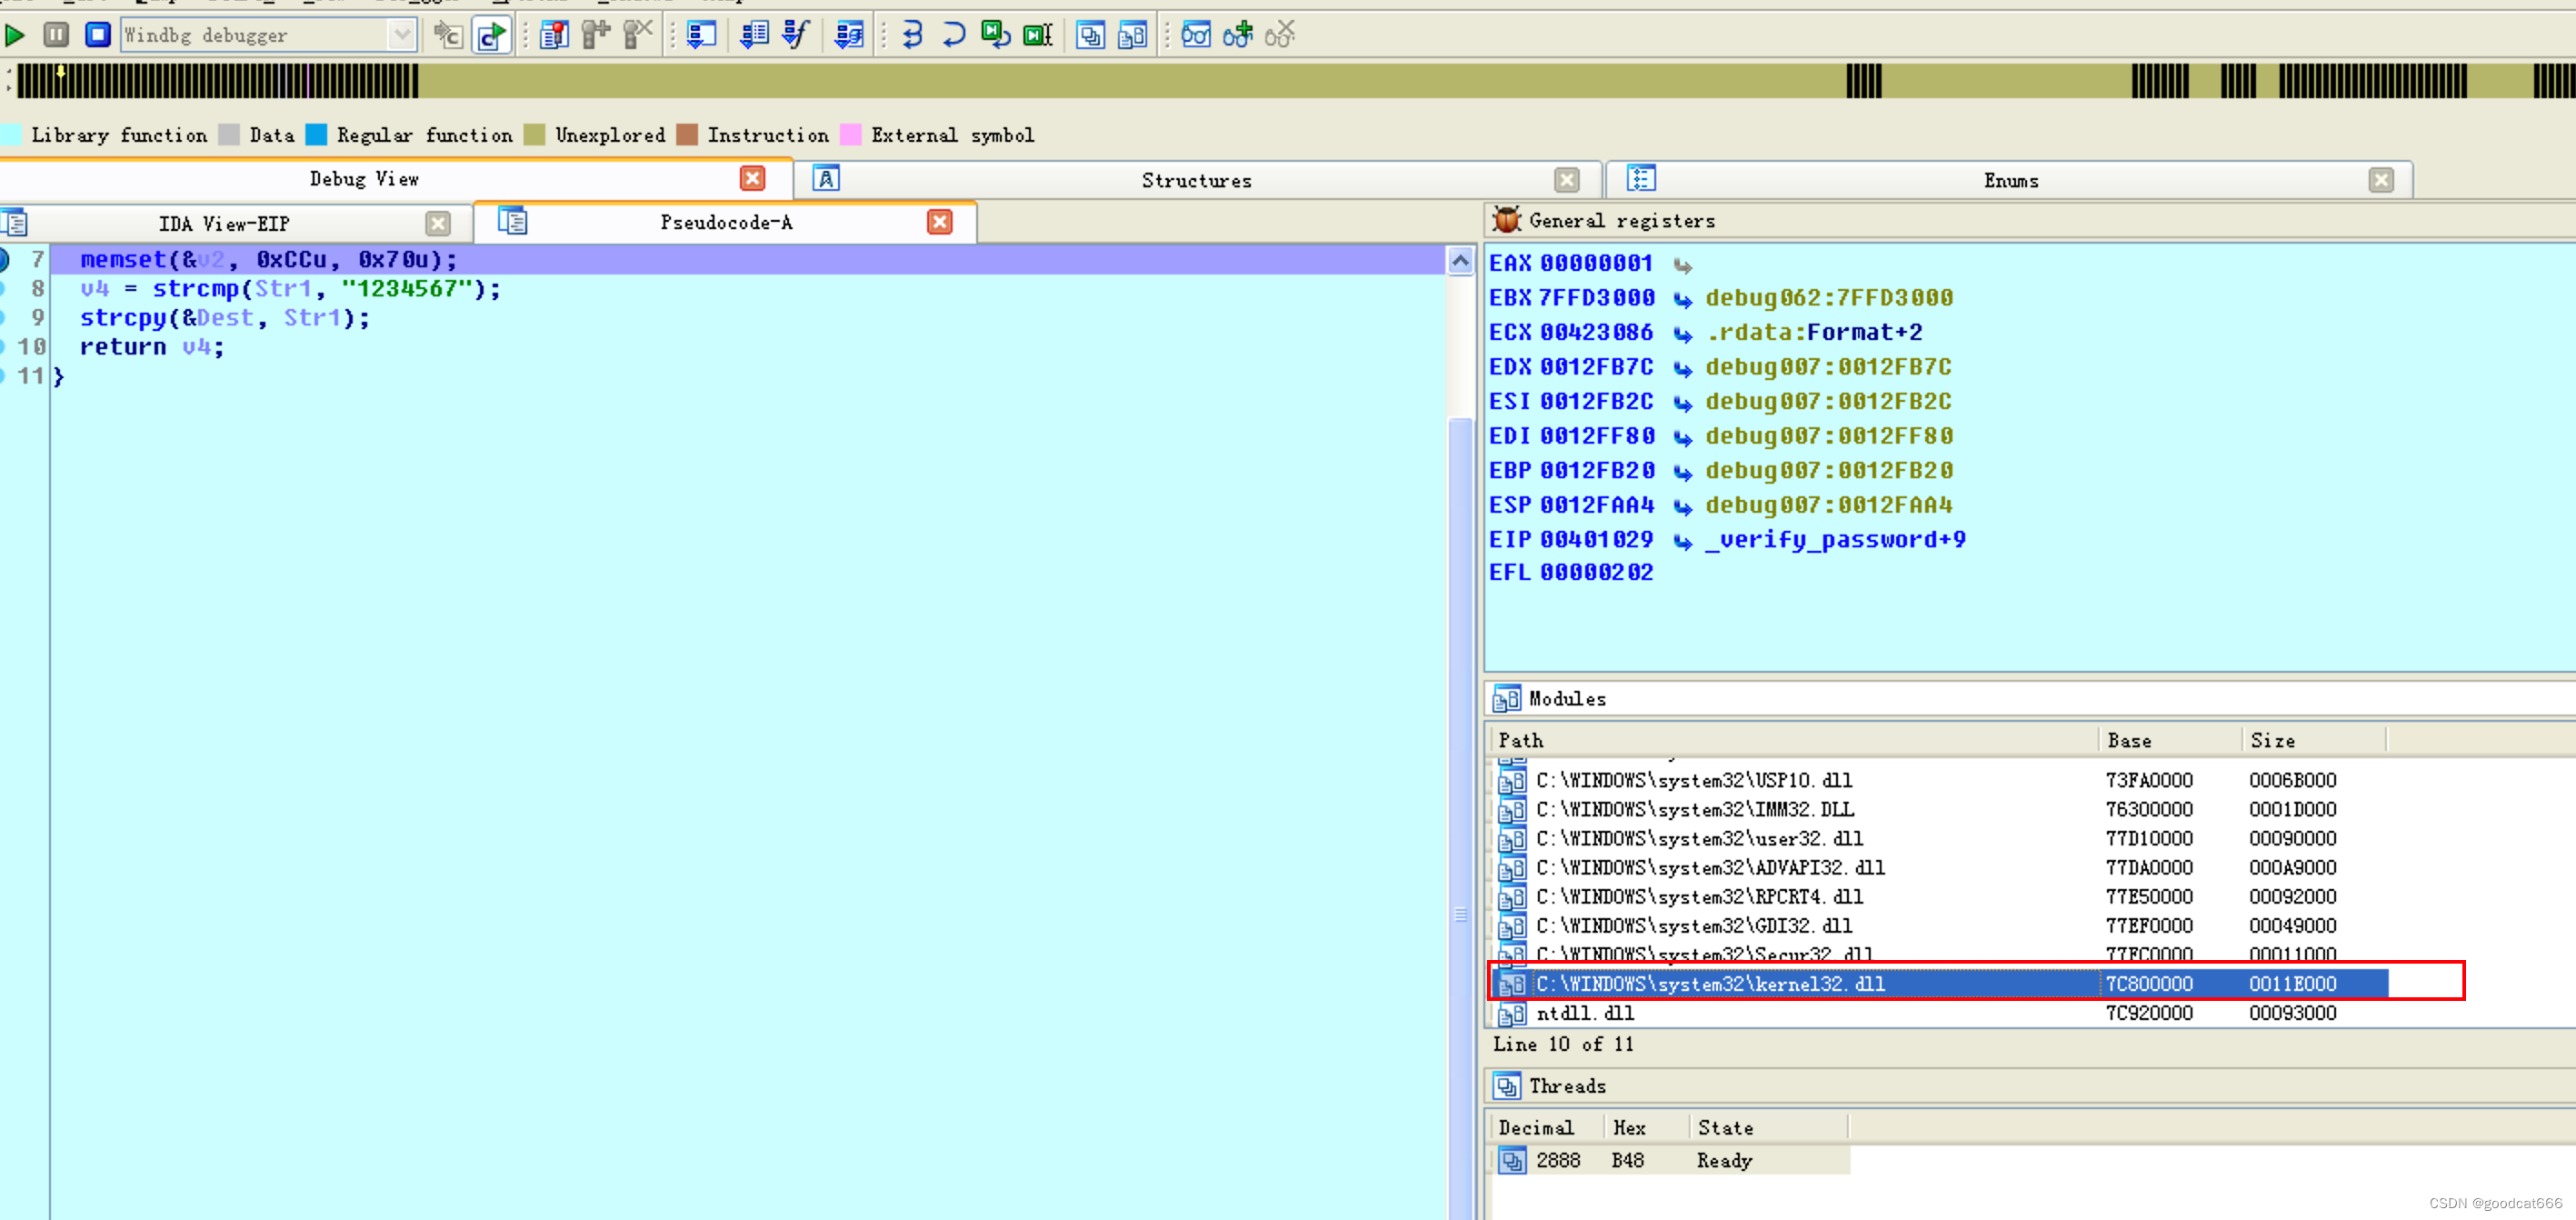Step over the current instruction
2576x1220 pixels.
(x=954, y=36)
